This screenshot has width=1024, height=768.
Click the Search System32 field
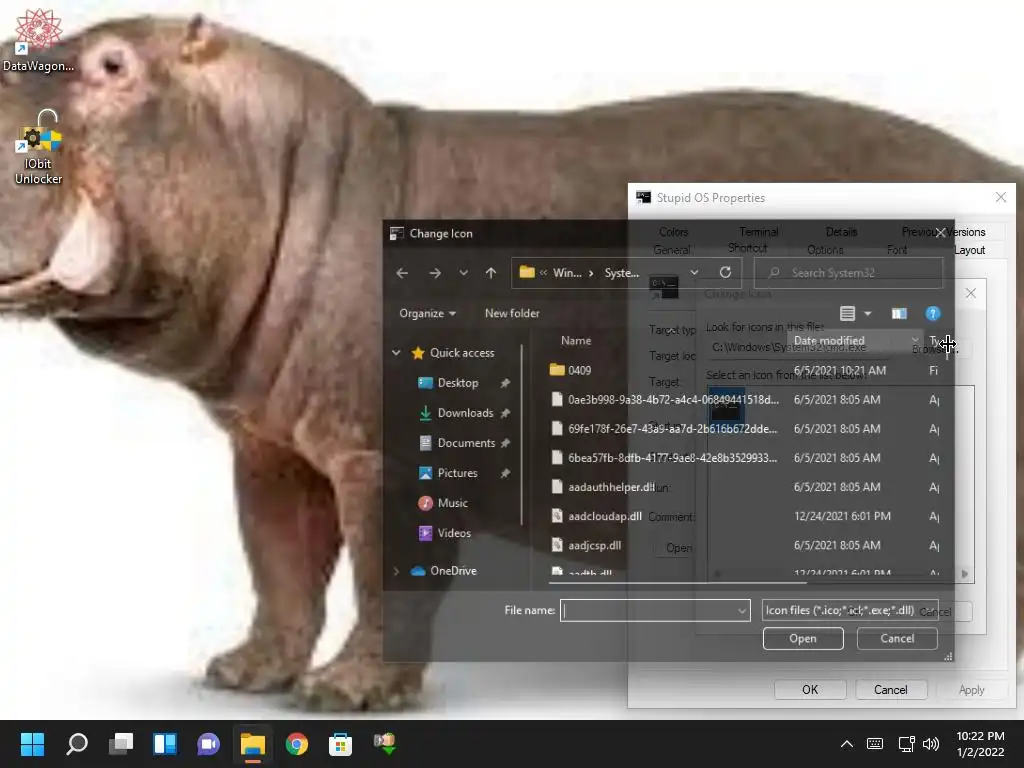coord(848,272)
